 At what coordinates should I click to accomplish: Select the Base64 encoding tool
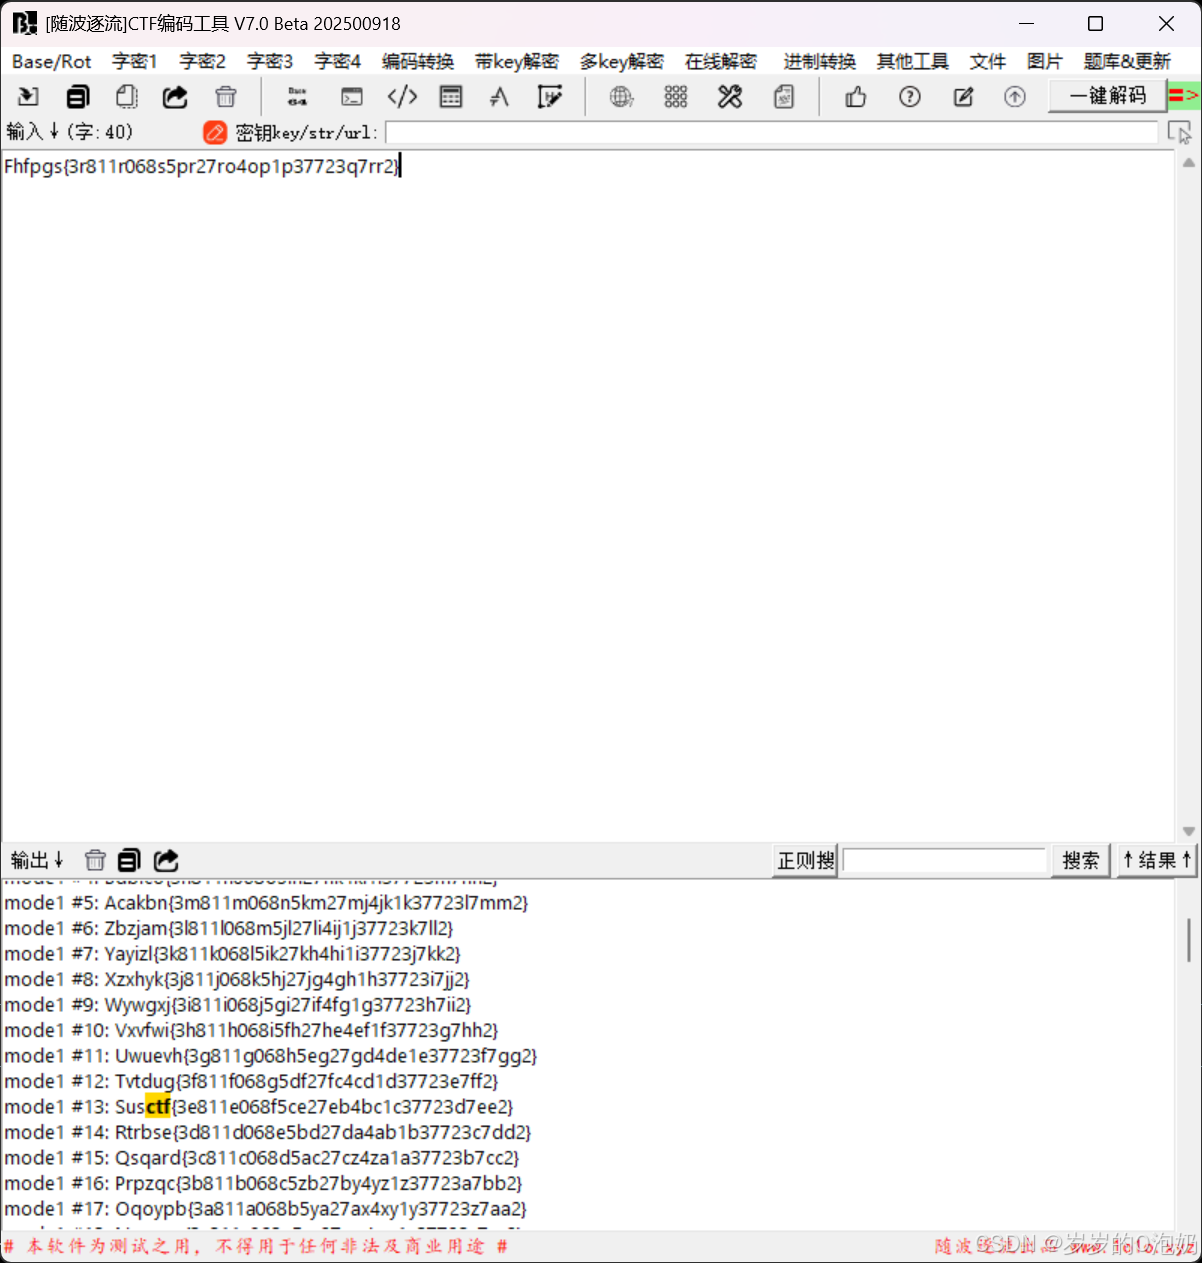pos(297,96)
